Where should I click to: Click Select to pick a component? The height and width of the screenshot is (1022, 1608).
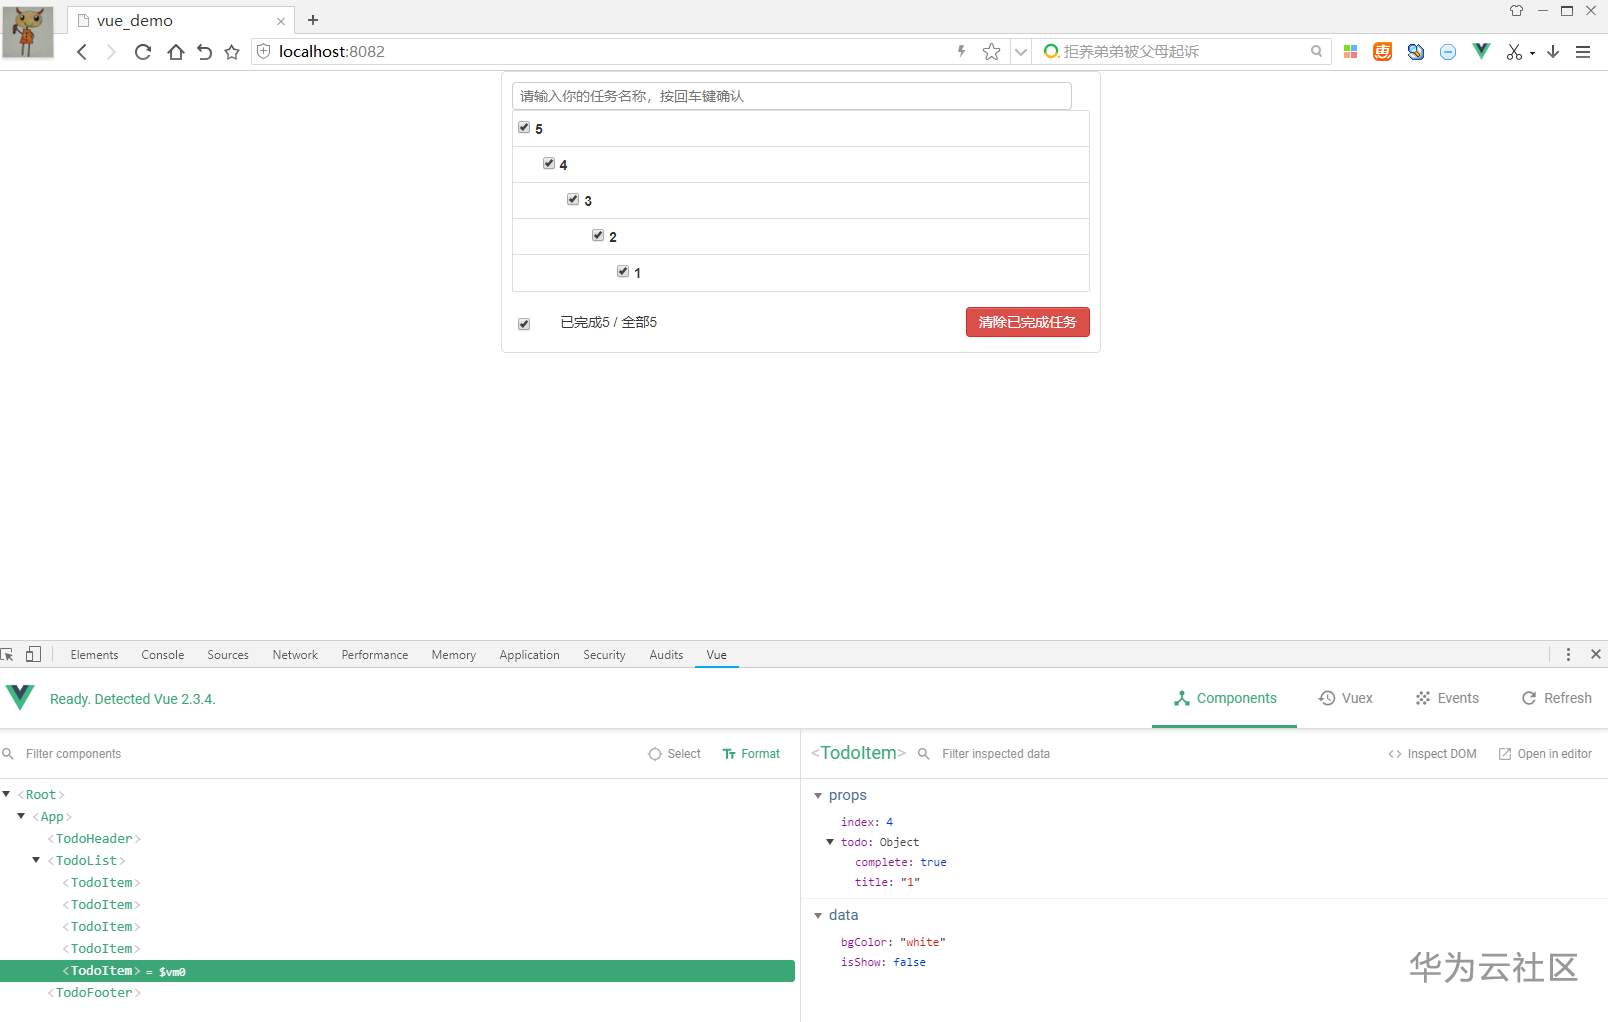click(x=675, y=754)
